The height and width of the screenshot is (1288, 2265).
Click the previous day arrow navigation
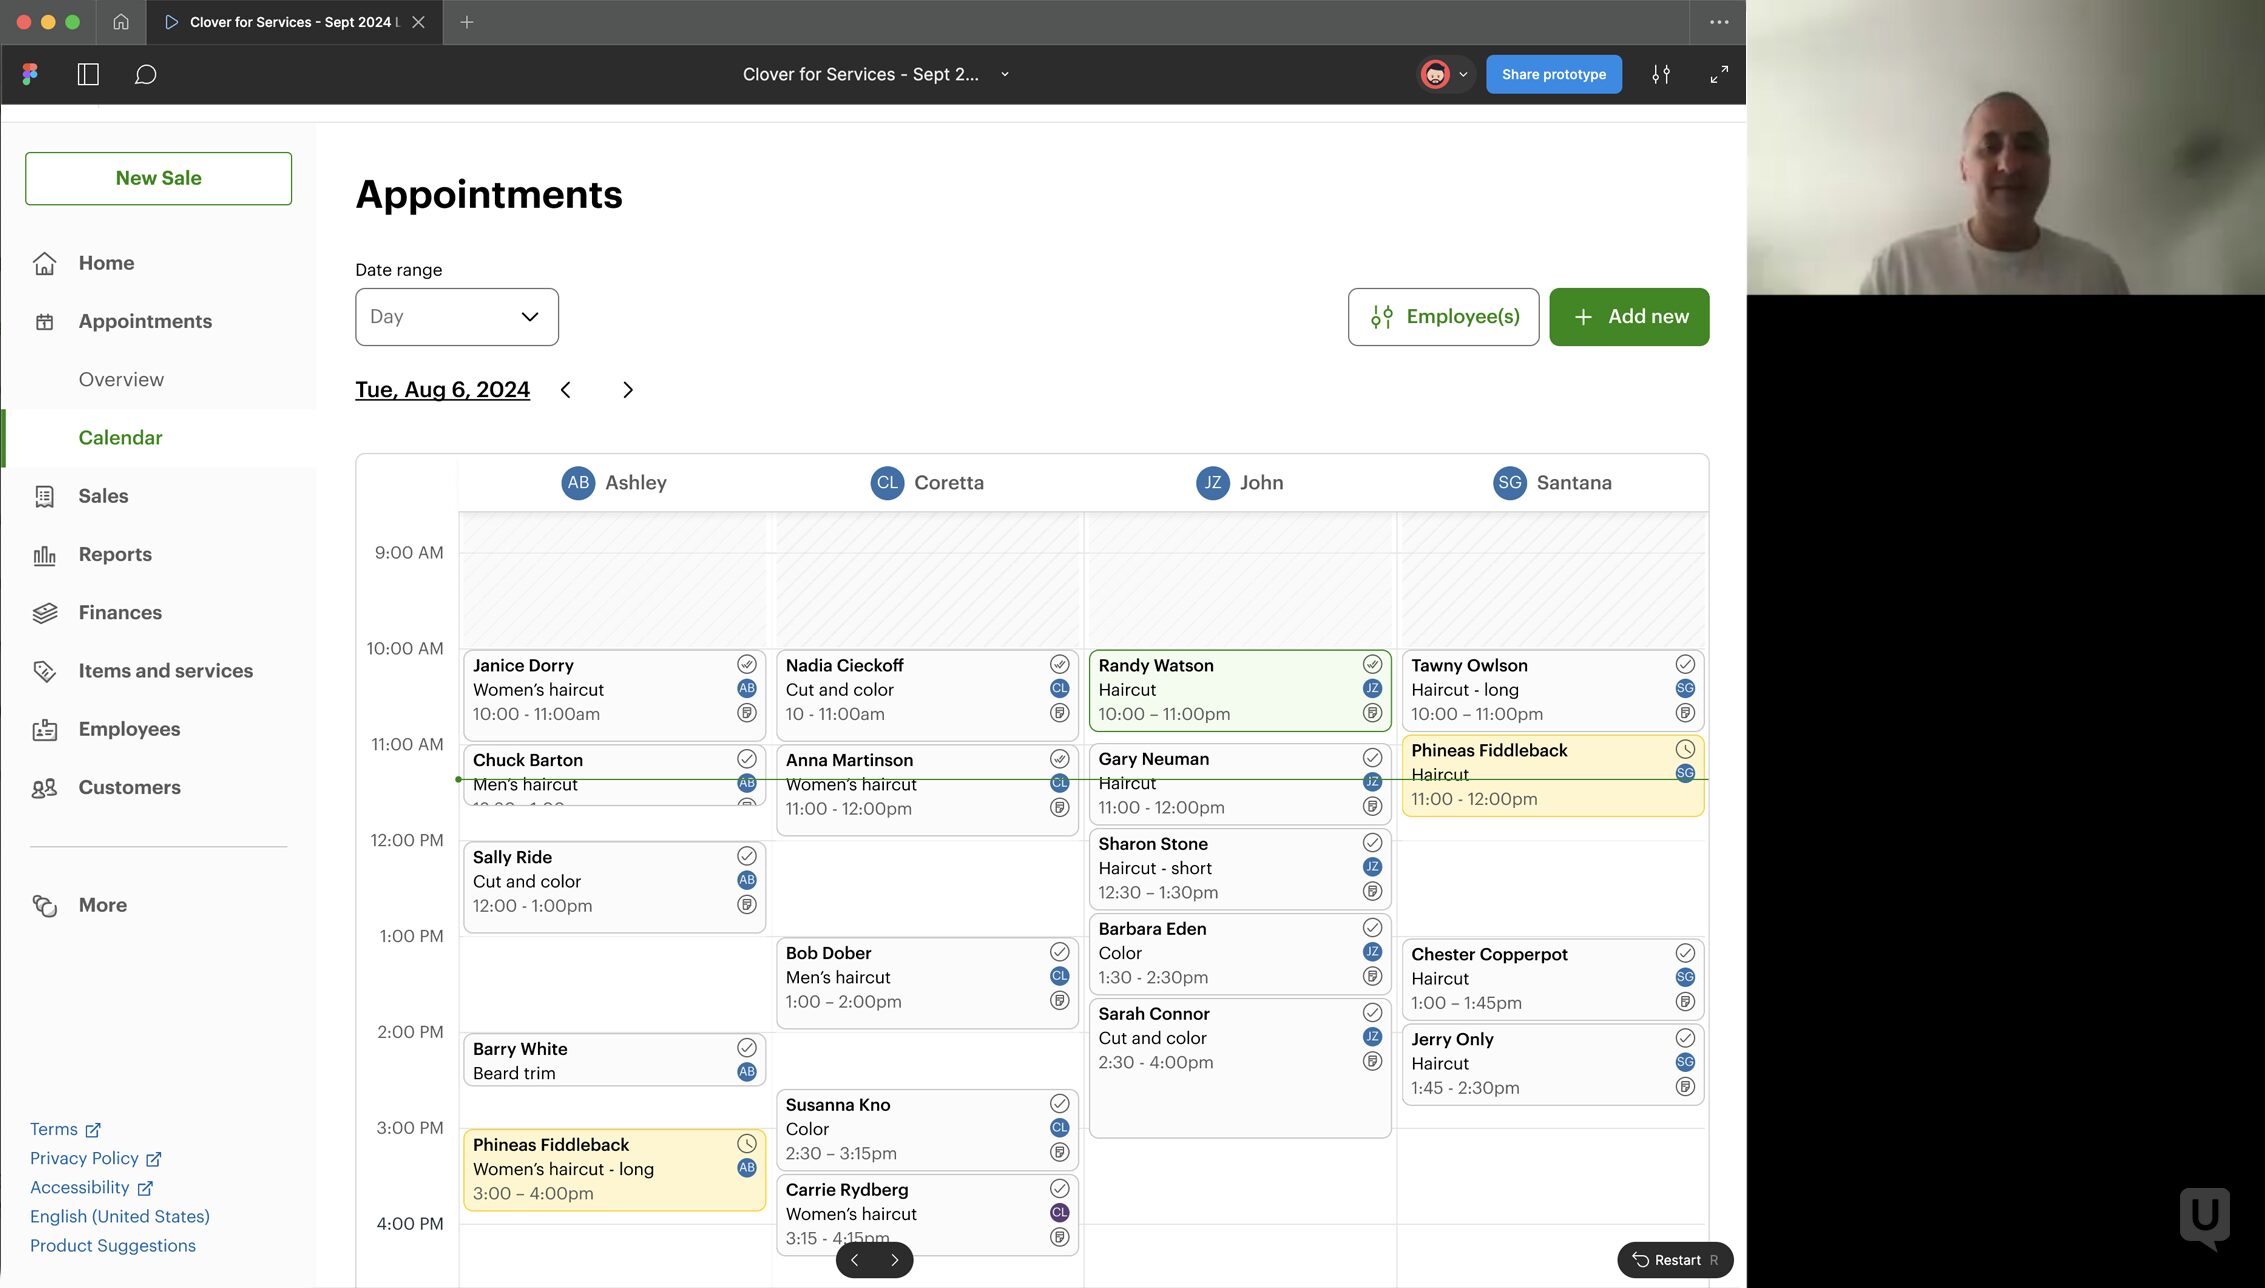coord(568,390)
